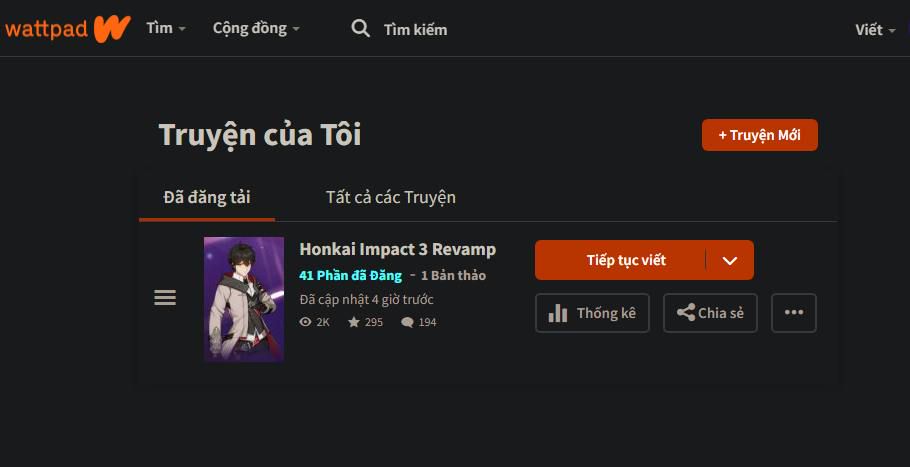The height and width of the screenshot is (467, 910).
Task: Click the + Truyện Mới button
Action: [x=760, y=135]
